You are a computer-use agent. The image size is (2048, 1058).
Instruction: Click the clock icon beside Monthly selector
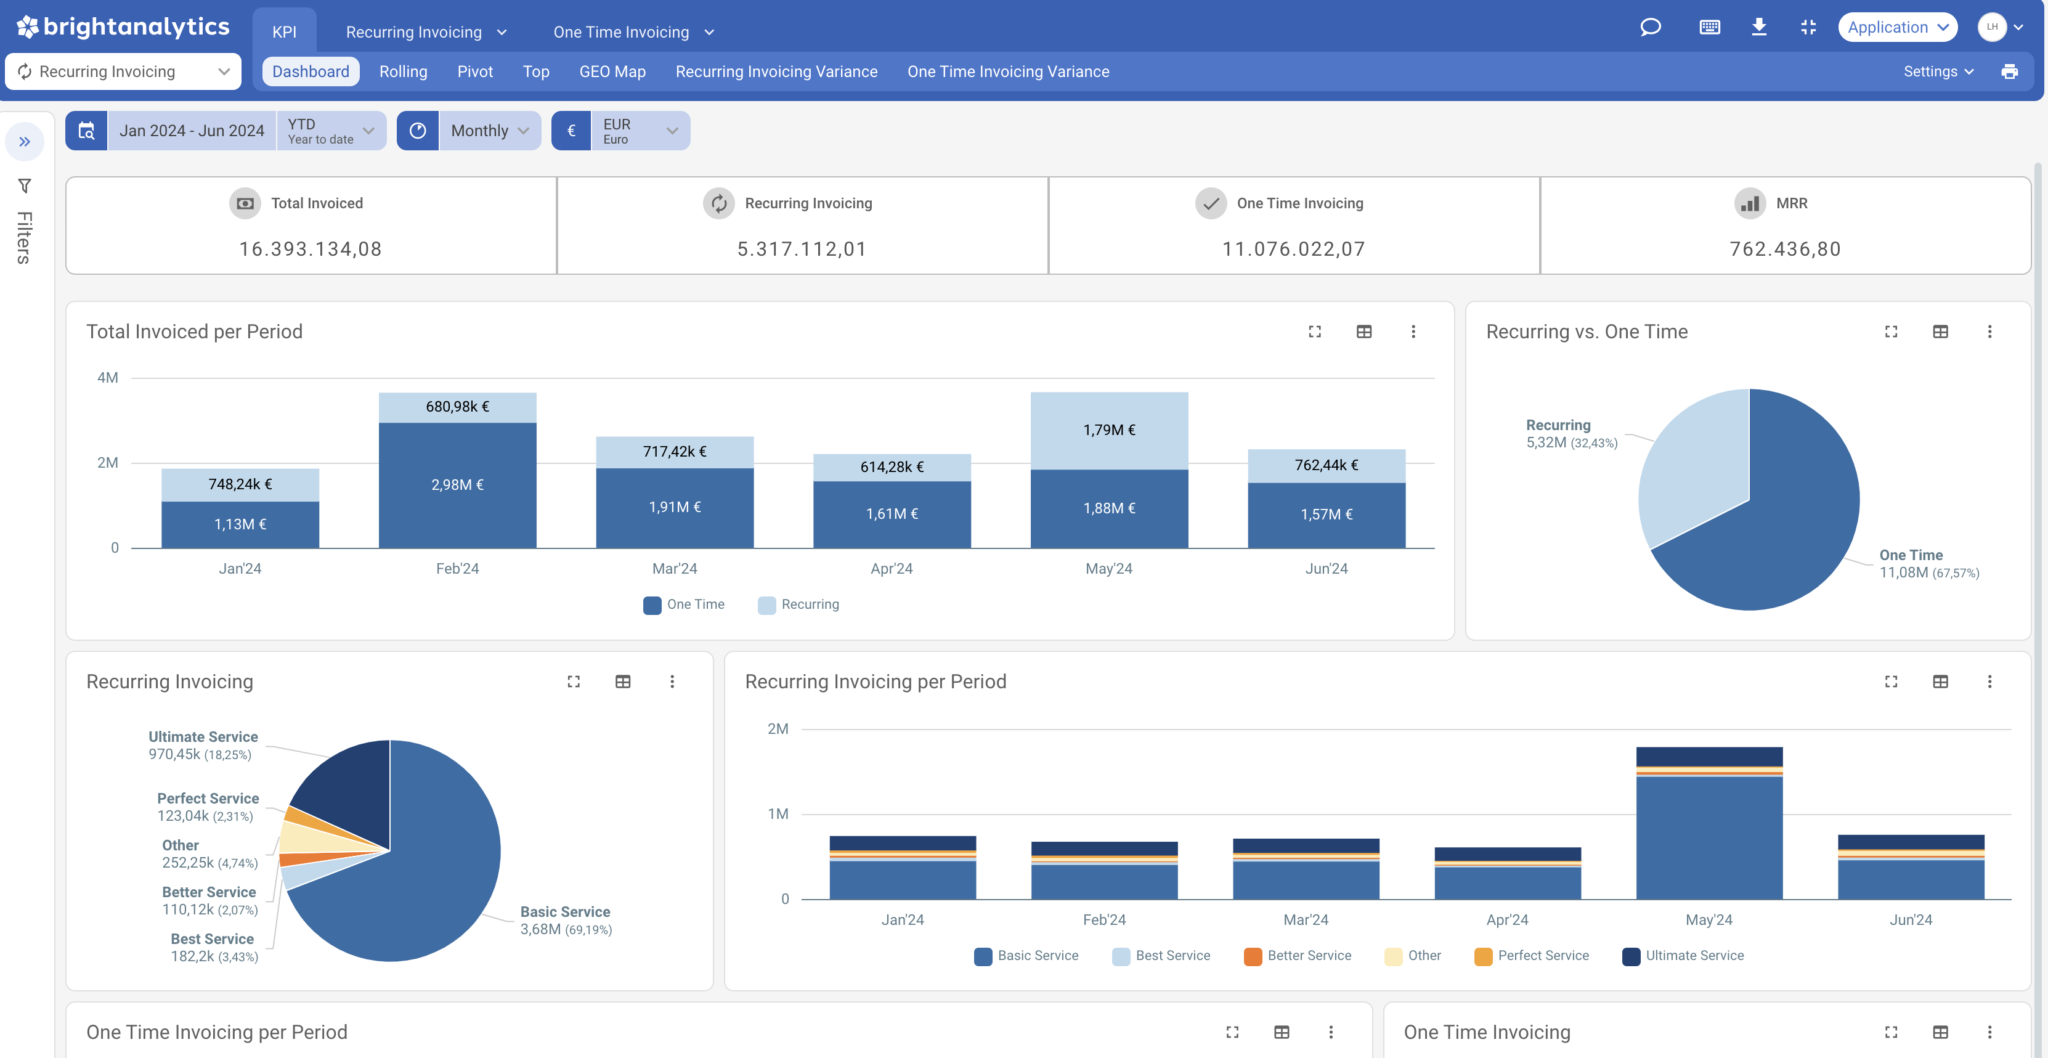[418, 130]
